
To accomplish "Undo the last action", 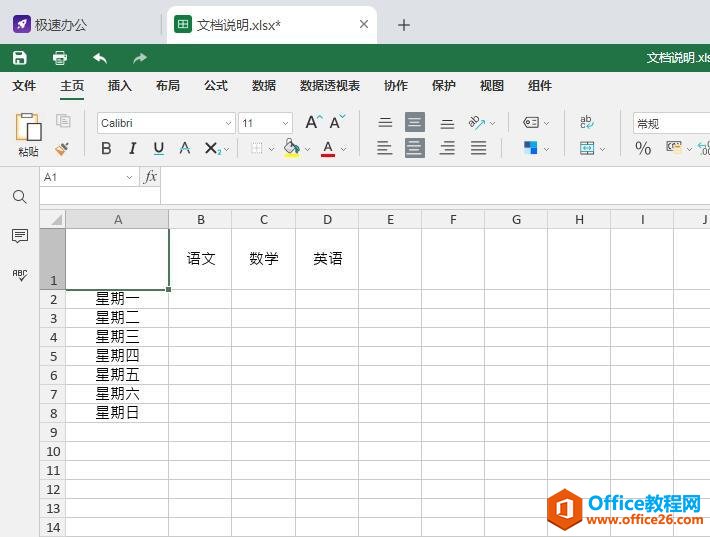I will pyautogui.click(x=100, y=58).
